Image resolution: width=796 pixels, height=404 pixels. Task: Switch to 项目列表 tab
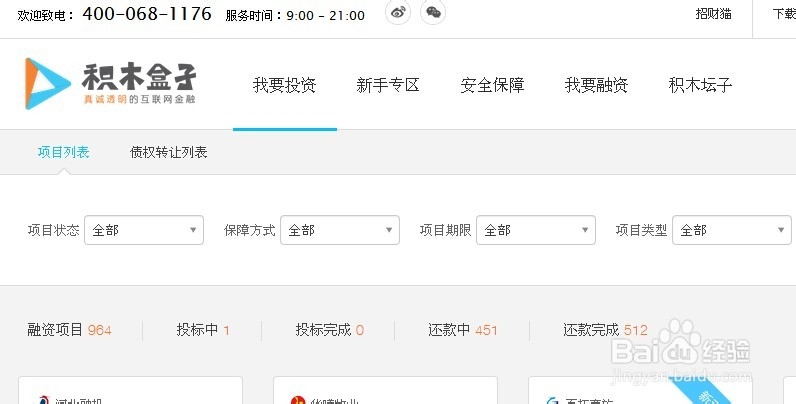[63, 152]
